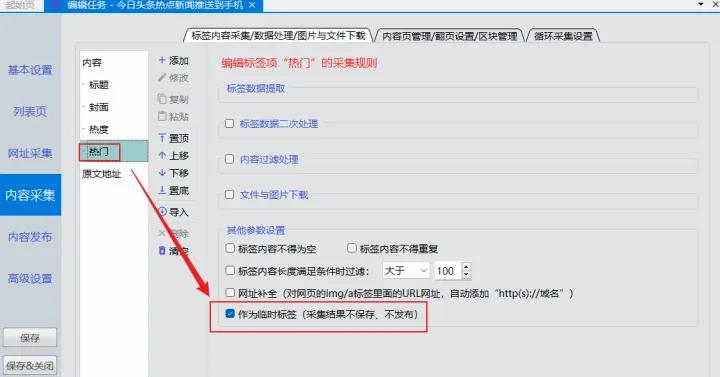Send tag to bottom with 置底
Screen dimensions: 720x377
point(173,190)
